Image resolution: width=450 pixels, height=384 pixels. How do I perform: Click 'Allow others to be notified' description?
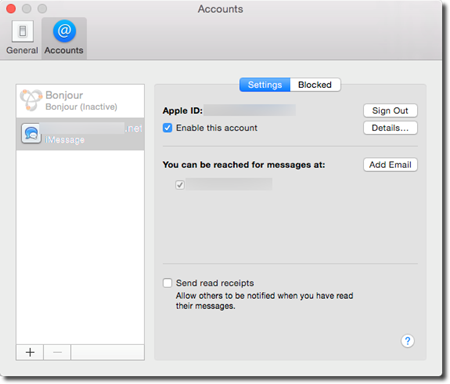264,301
